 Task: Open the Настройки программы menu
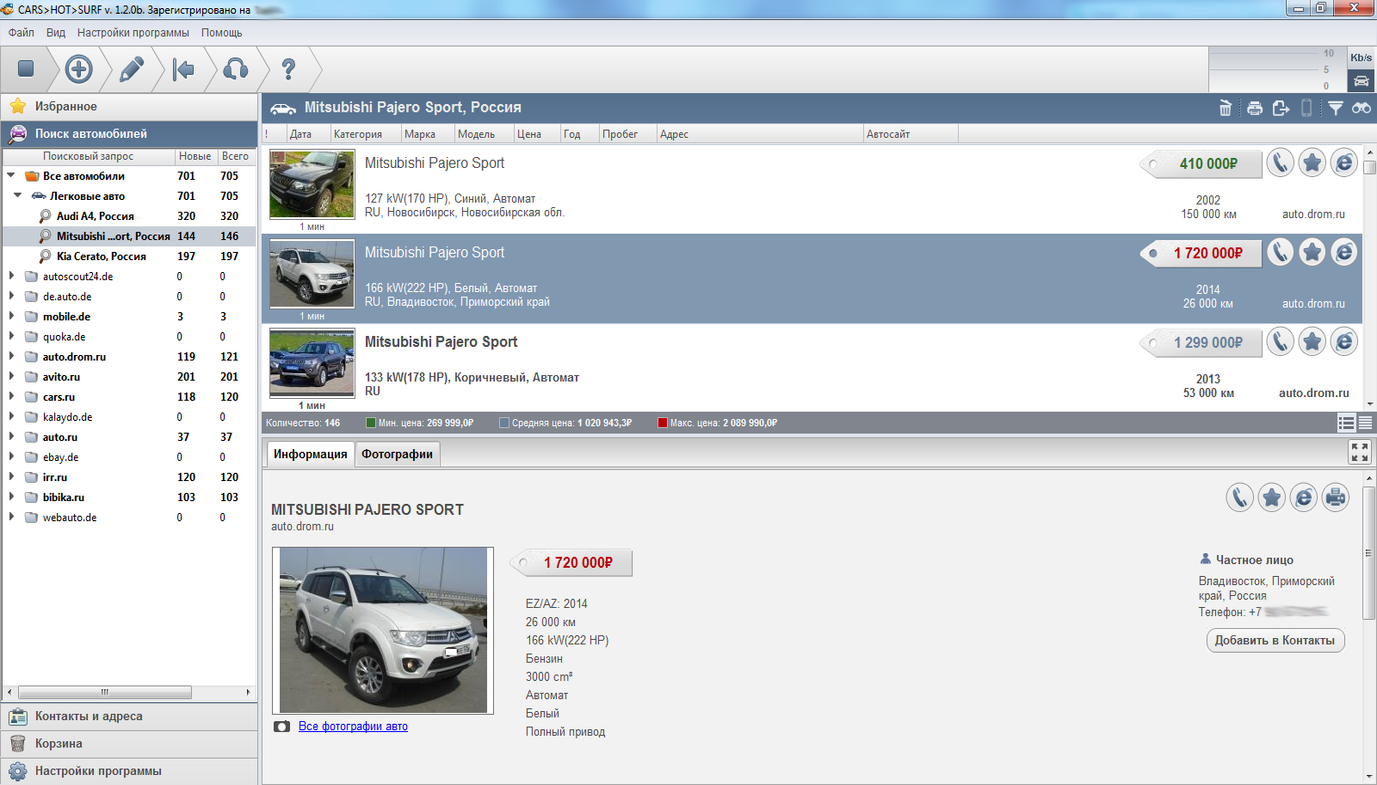click(x=133, y=32)
